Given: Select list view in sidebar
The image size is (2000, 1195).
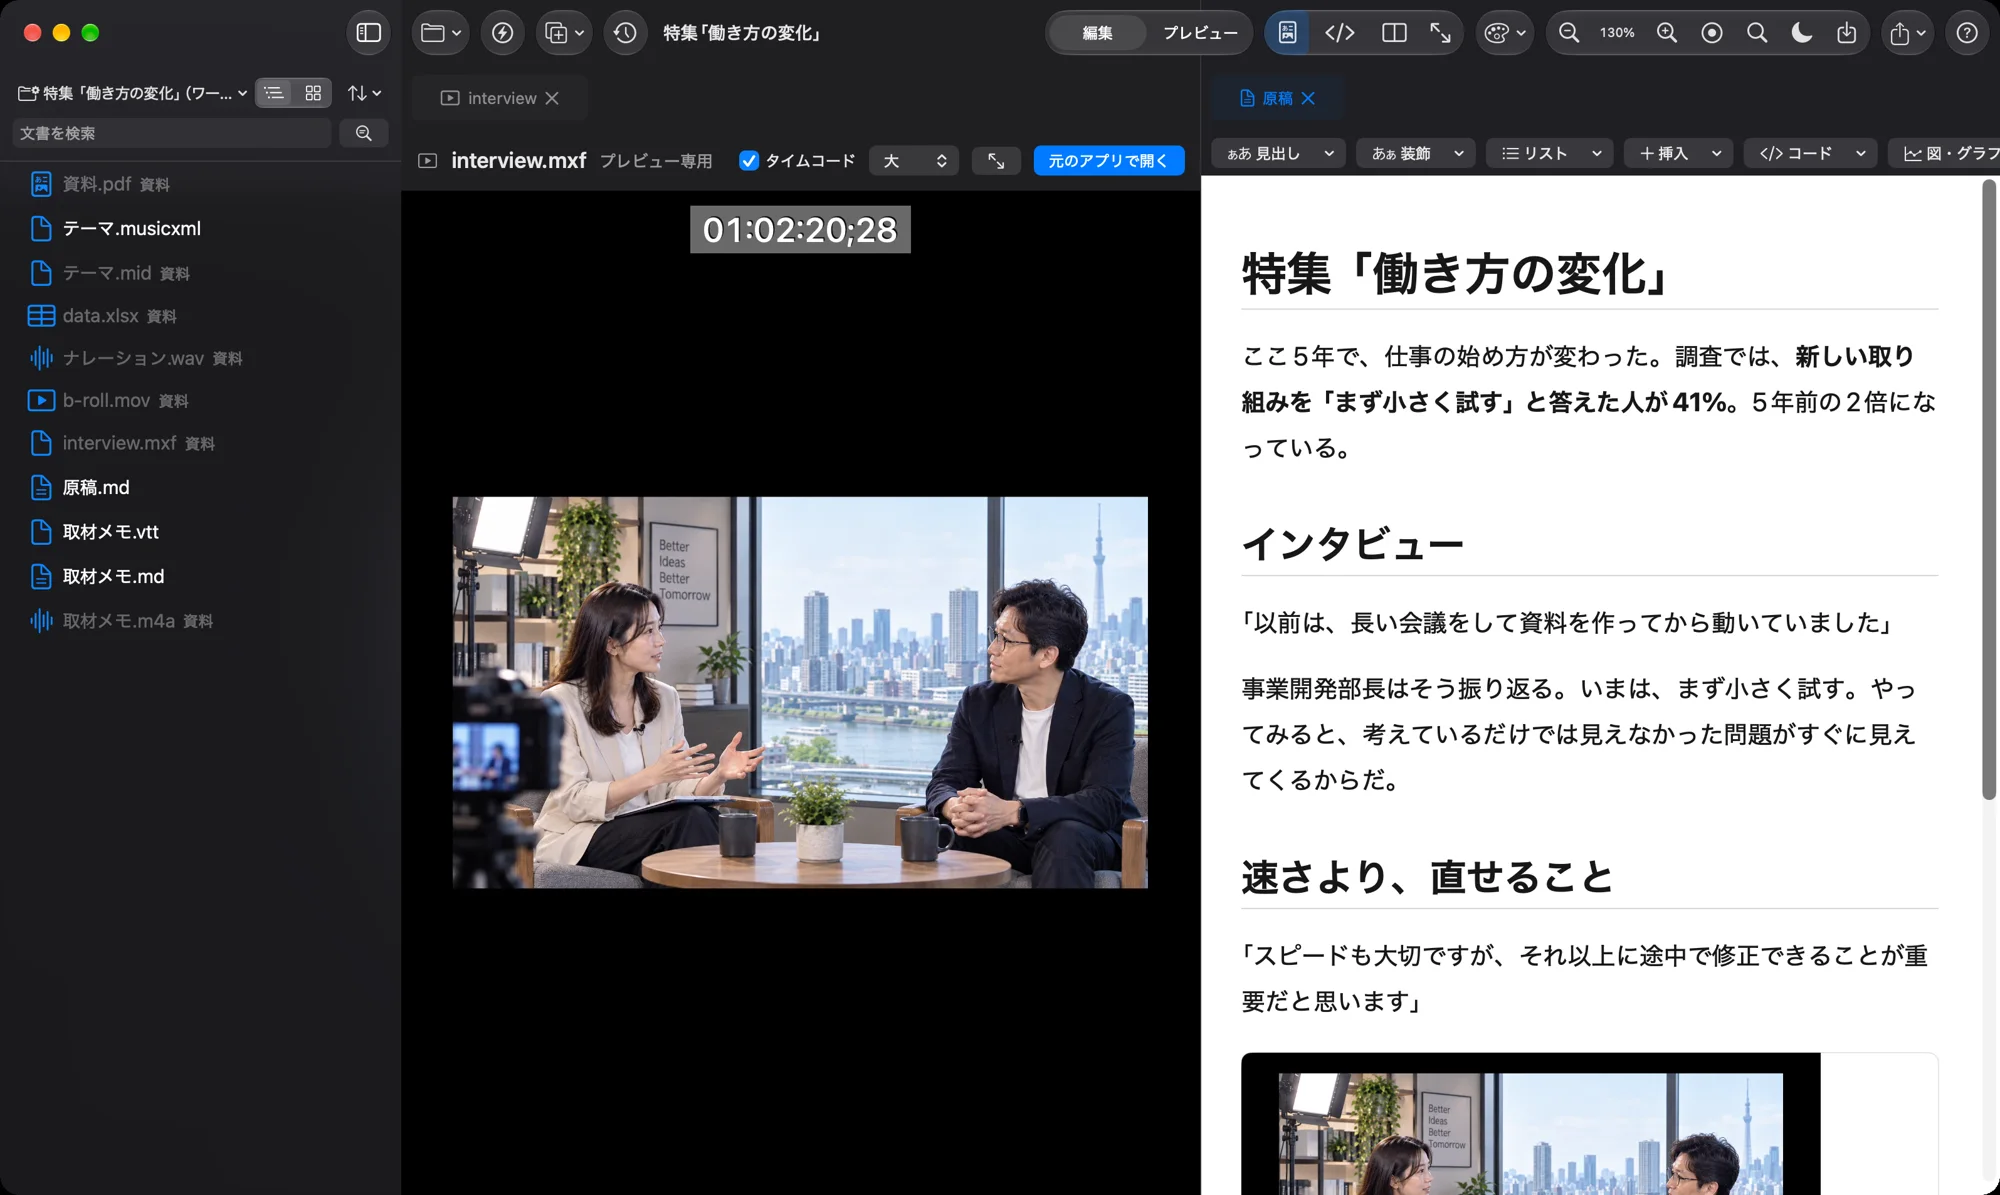Looking at the screenshot, I should click(x=274, y=93).
